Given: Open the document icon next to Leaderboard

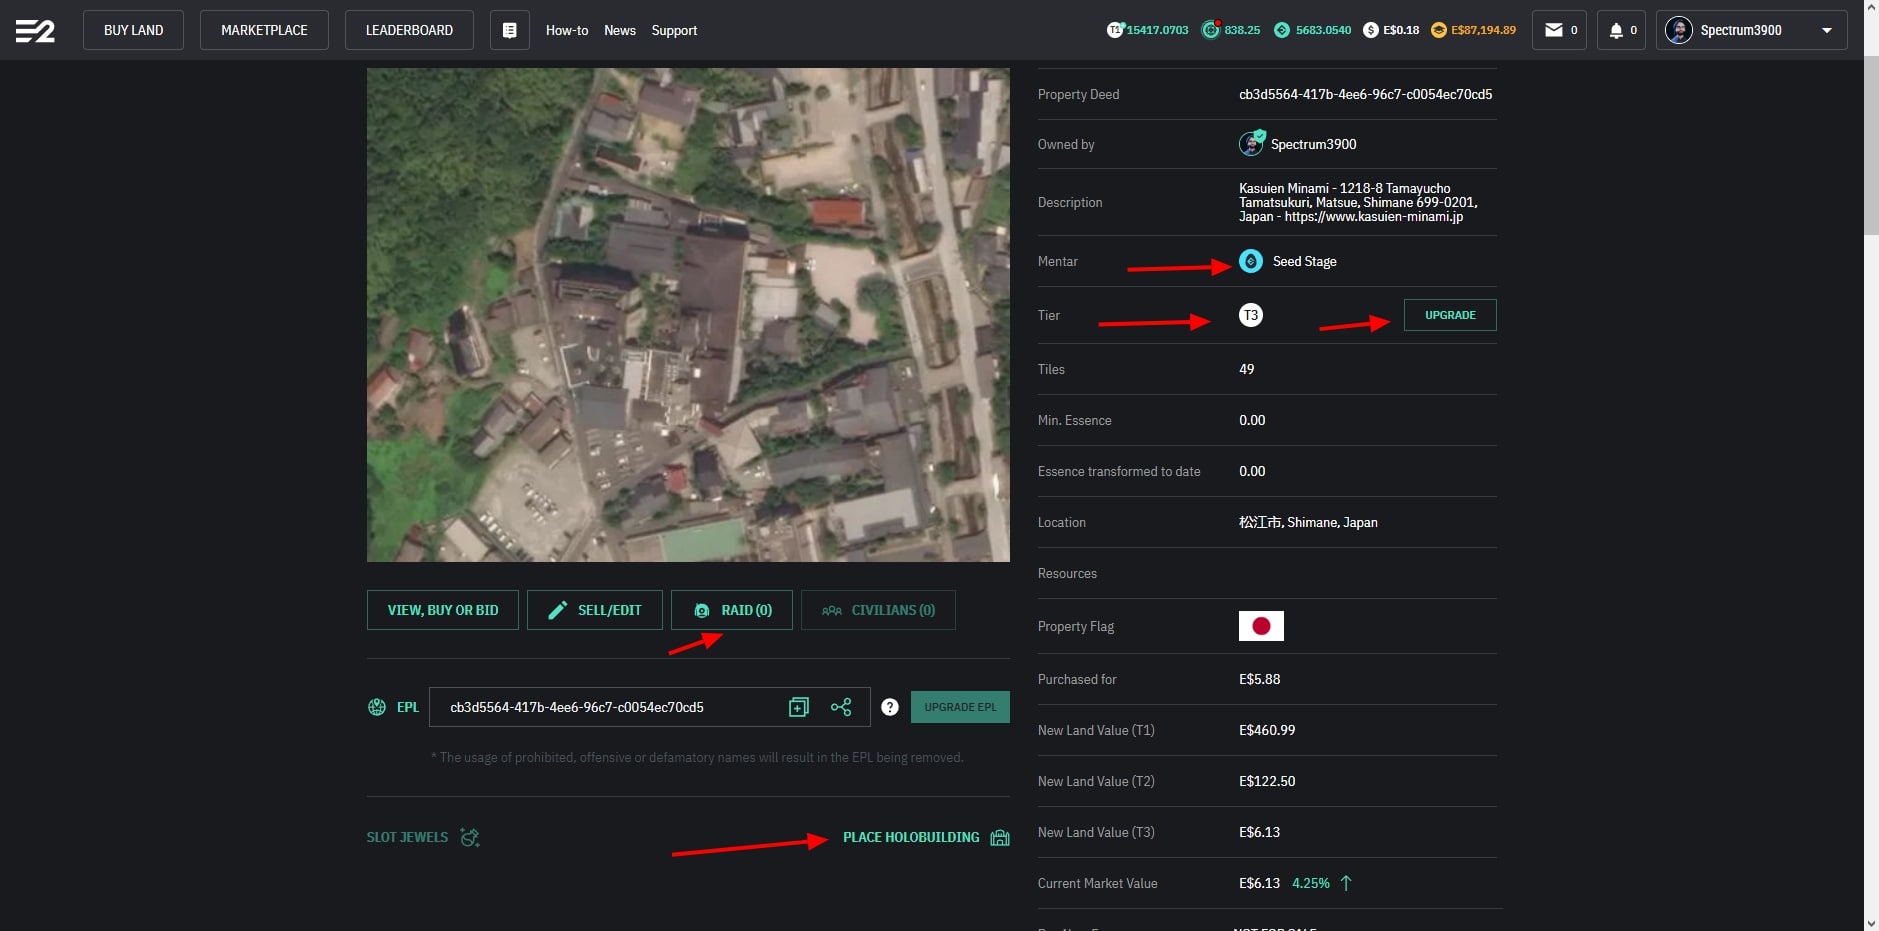Looking at the screenshot, I should [x=509, y=30].
